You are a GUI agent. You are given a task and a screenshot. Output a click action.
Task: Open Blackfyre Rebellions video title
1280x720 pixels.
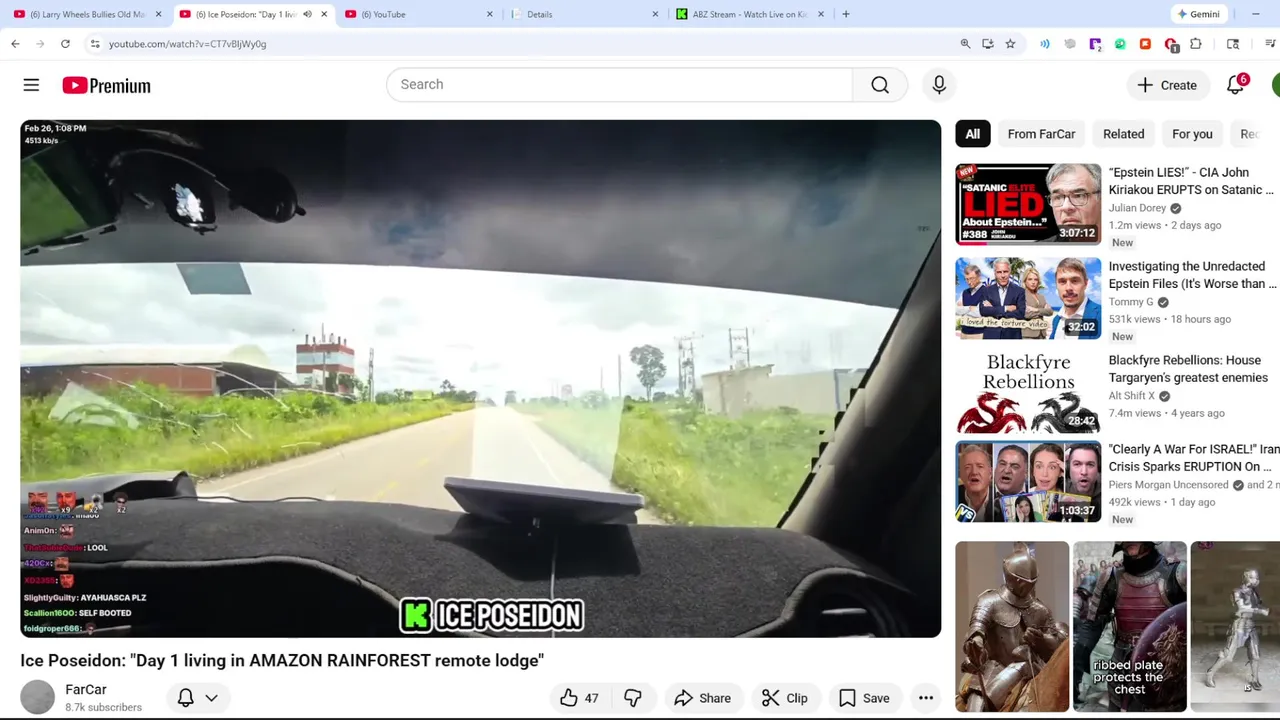point(1188,369)
